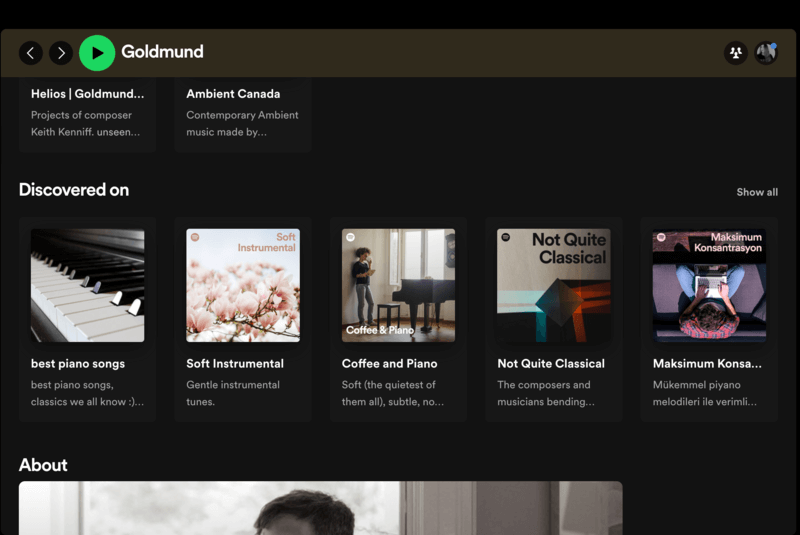Open the Soft Instrumental cover image
The image size is (800, 535).
click(x=243, y=285)
